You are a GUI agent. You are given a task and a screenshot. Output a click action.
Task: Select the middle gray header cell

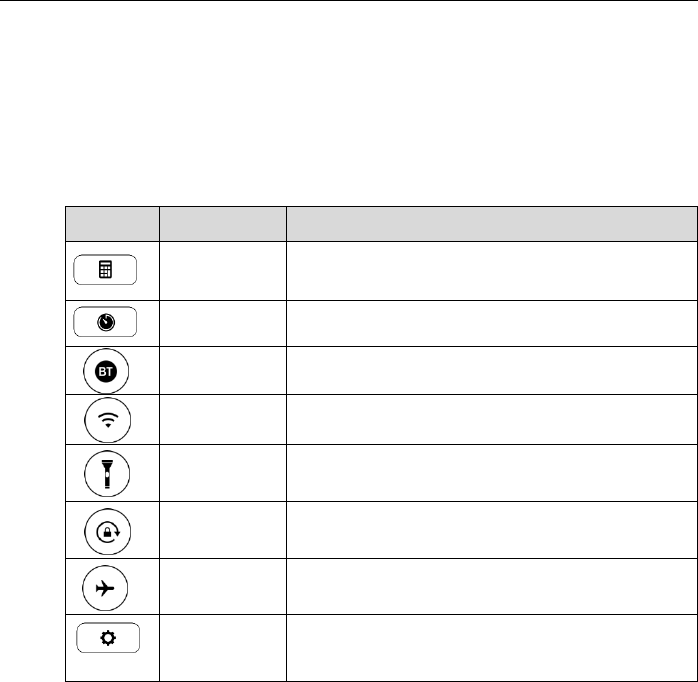tap(223, 224)
